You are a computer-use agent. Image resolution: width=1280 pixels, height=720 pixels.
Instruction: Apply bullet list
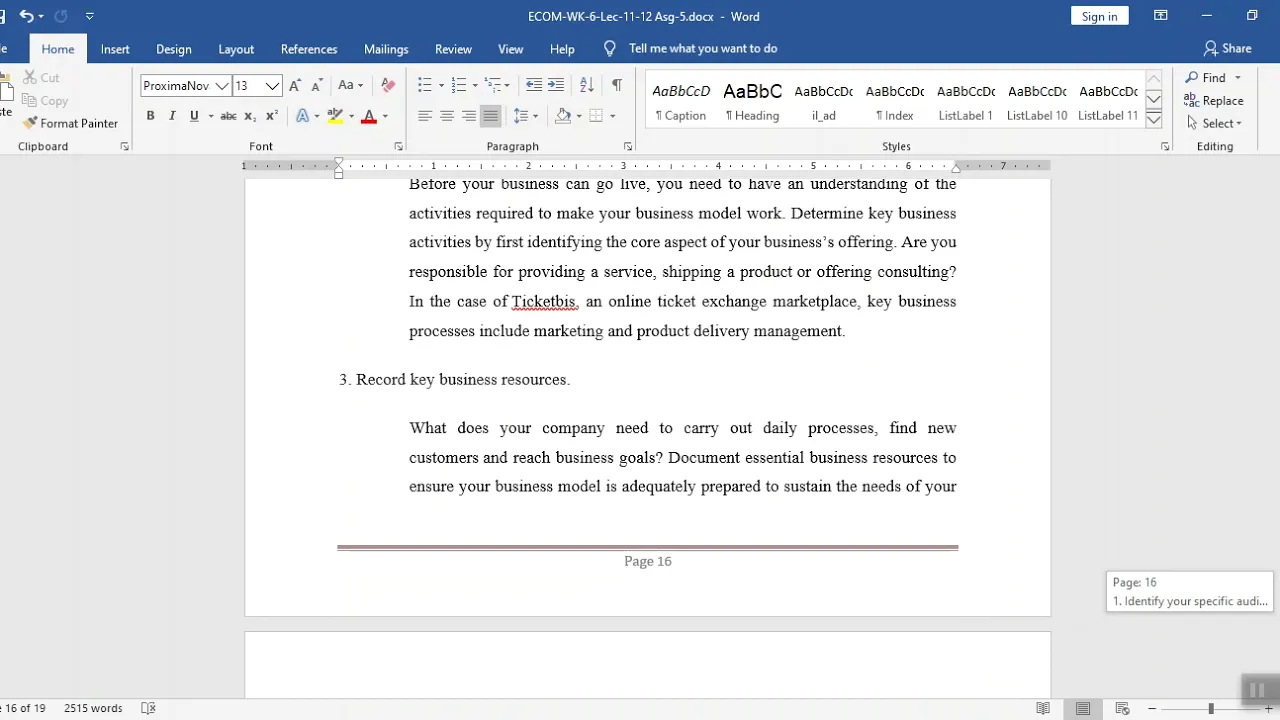[x=425, y=85]
